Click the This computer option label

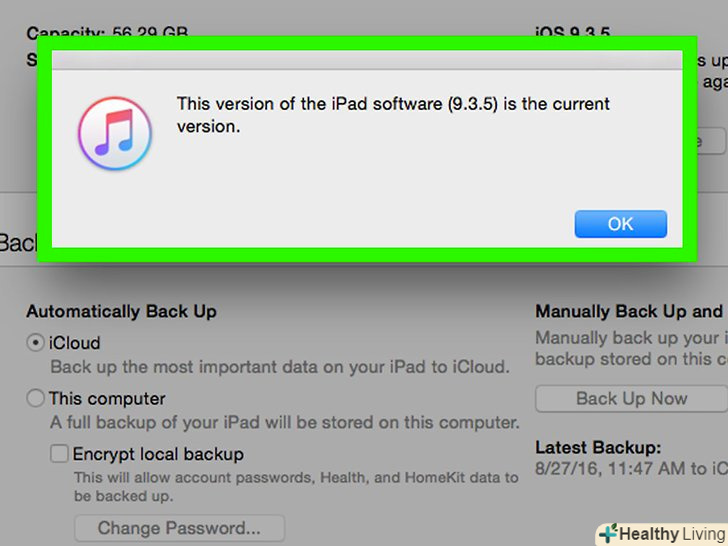(x=107, y=398)
